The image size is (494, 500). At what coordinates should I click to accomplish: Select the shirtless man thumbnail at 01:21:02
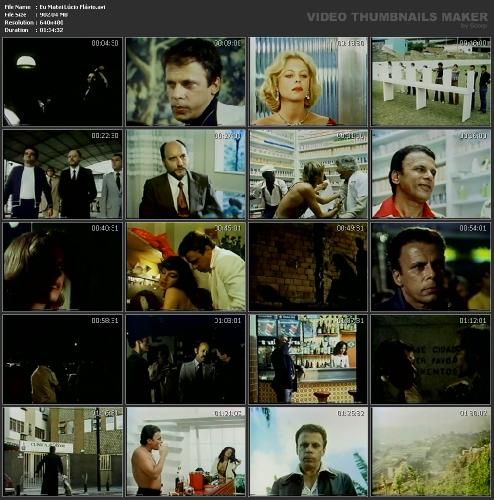186,452
